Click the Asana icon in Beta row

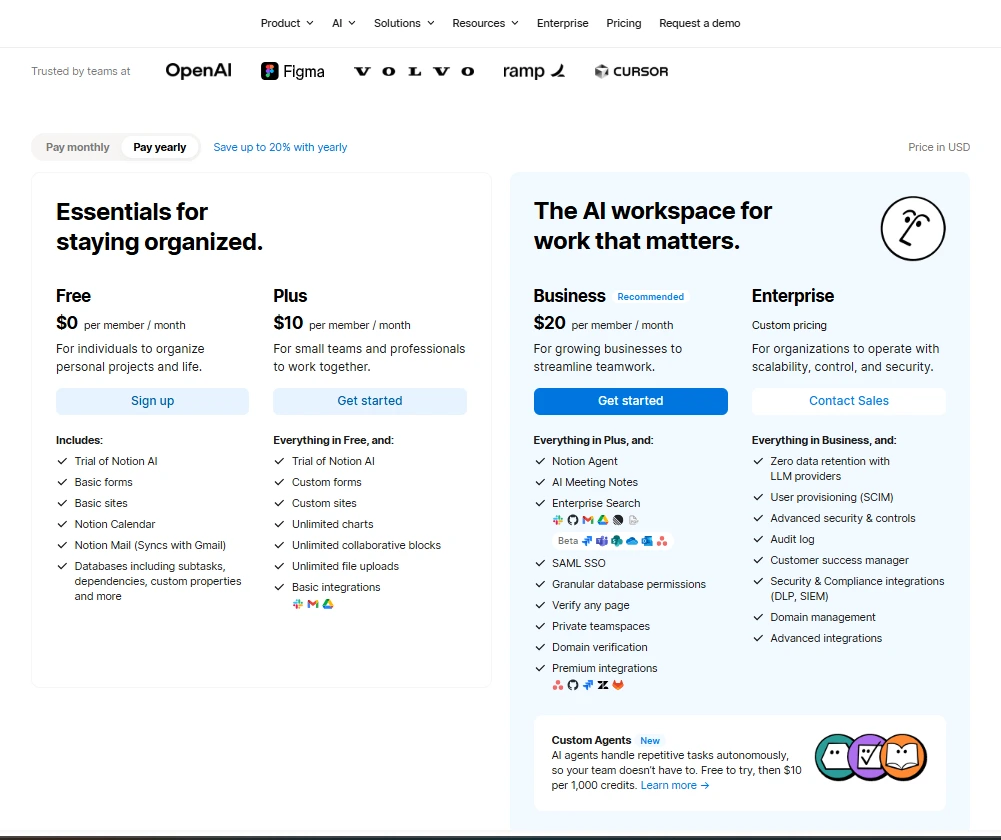pyautogui.click(x=662, y=541)
